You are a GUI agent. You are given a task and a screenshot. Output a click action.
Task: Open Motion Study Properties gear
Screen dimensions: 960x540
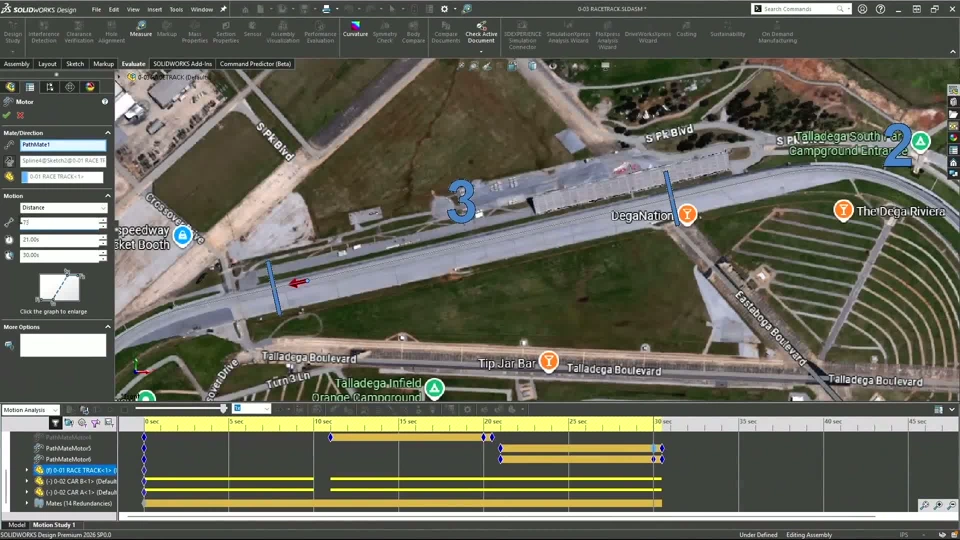coord(467,410)
